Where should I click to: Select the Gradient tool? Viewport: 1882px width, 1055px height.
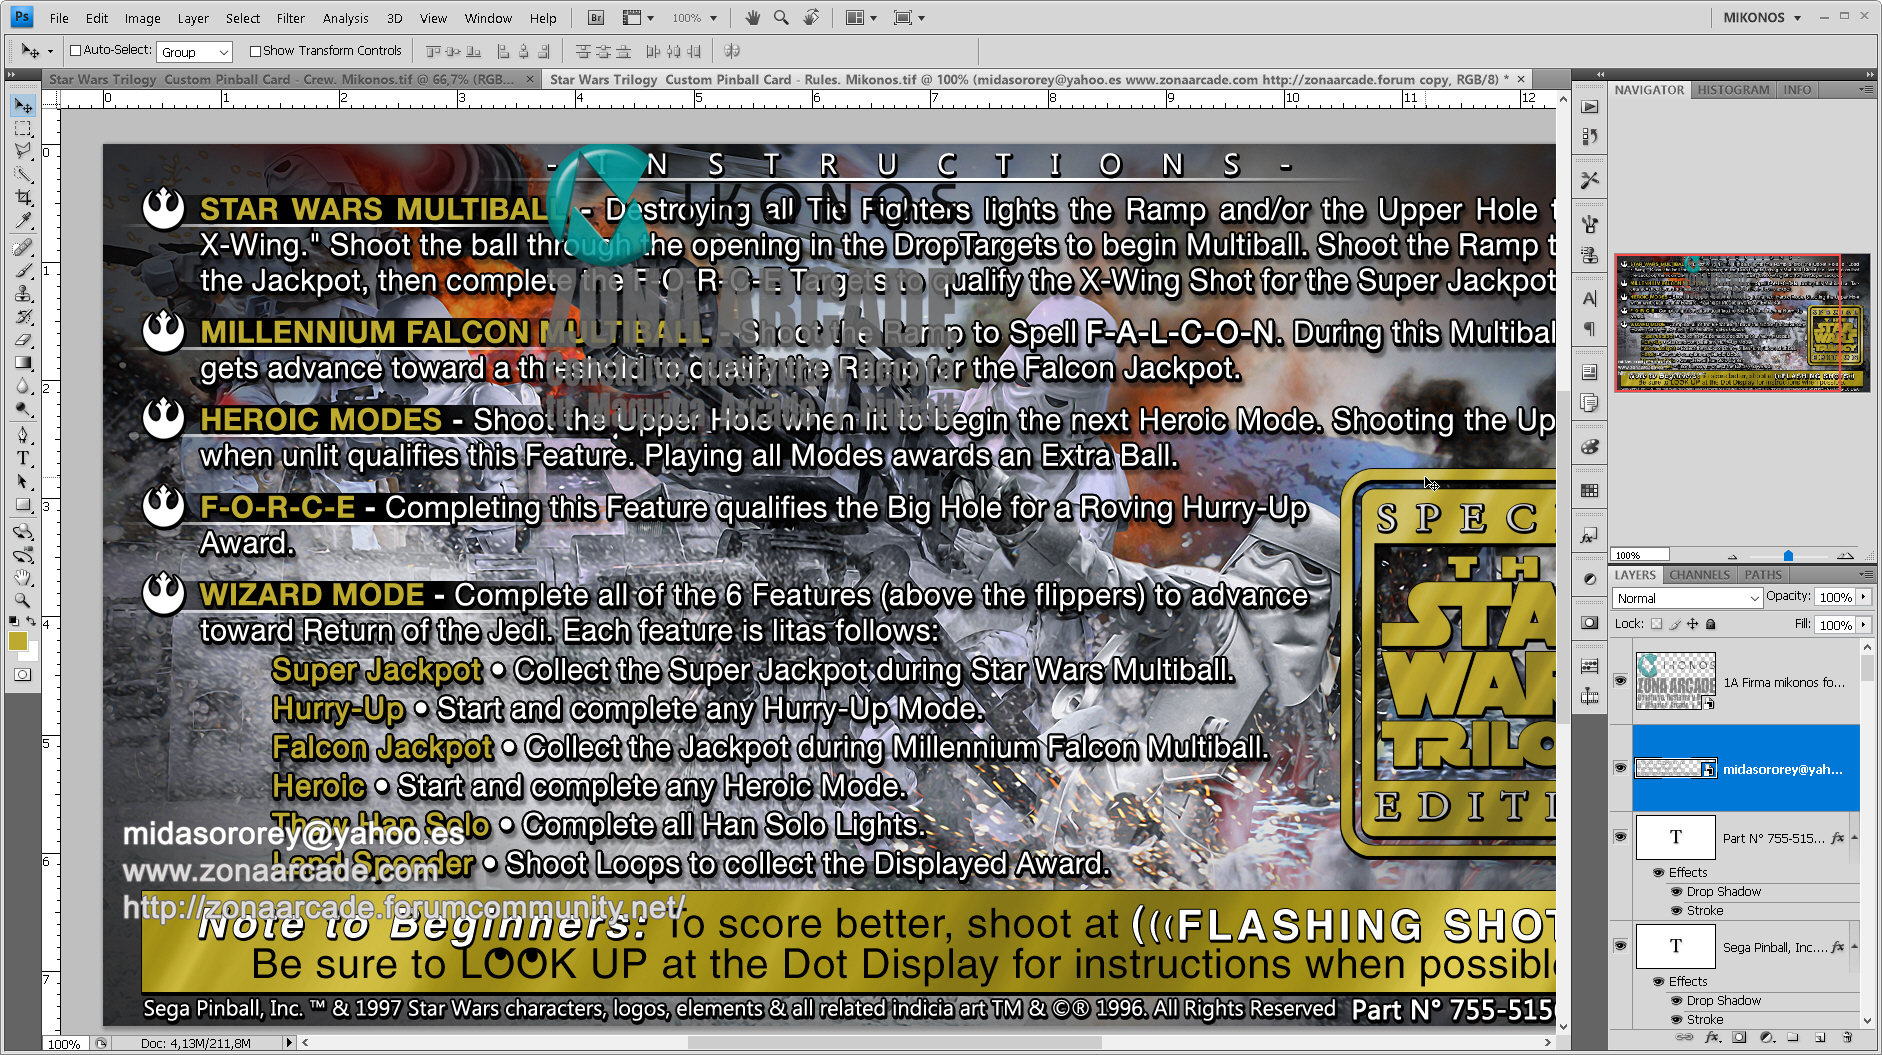(23, 362)
